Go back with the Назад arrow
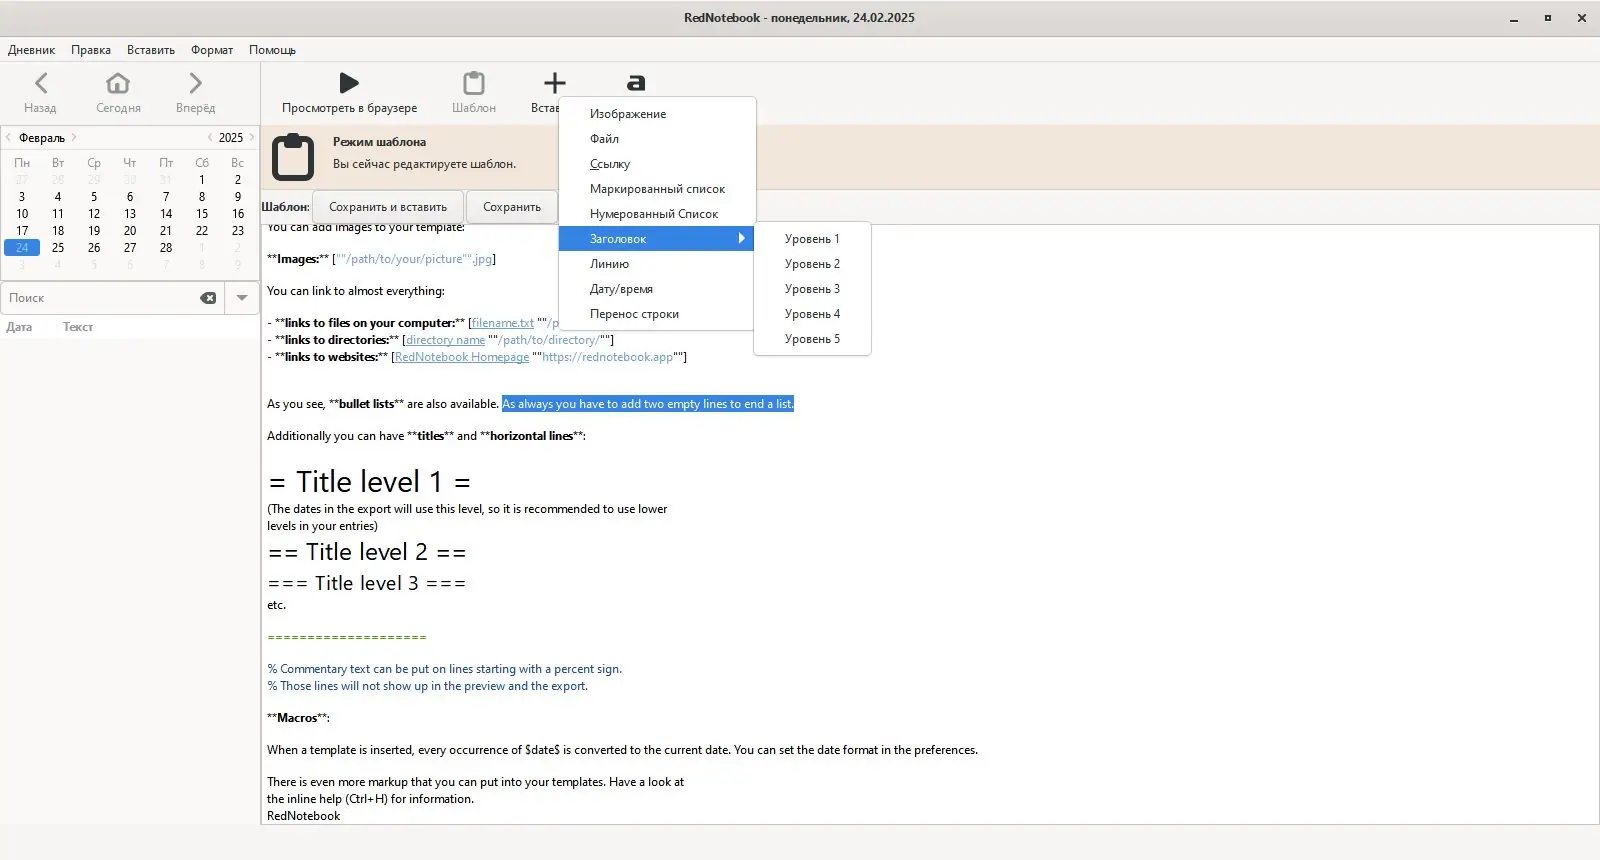 pyautogui.click(x=41, y=83)
